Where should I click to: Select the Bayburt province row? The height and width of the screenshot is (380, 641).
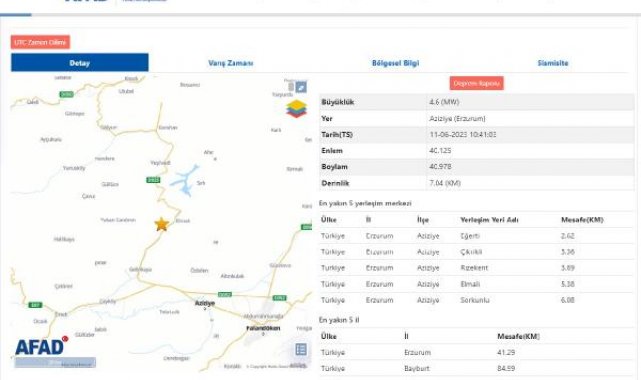[477, 369]
